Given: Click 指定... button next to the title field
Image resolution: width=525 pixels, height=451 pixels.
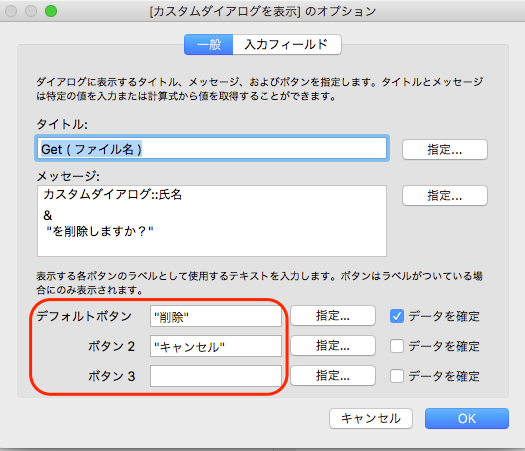Looking at the screenshot, I should [x=445, y=149].
